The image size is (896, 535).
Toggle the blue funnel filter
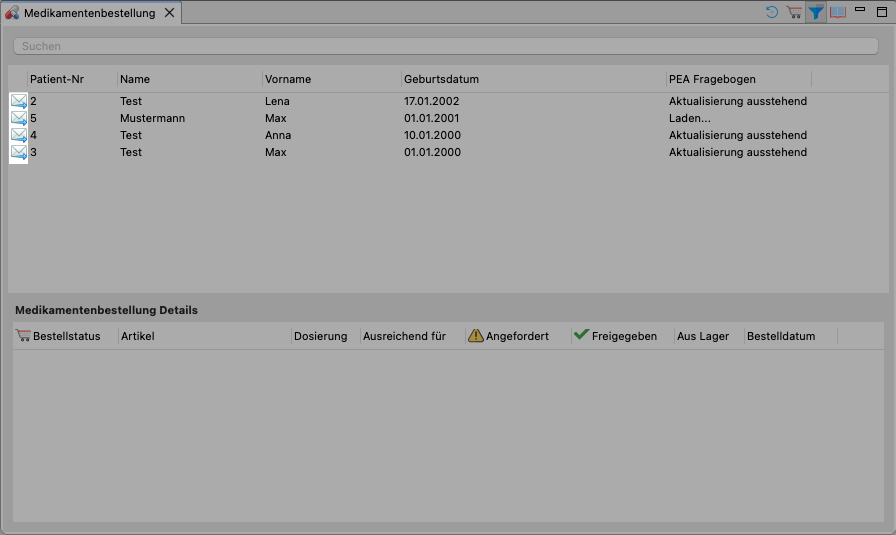817,12
